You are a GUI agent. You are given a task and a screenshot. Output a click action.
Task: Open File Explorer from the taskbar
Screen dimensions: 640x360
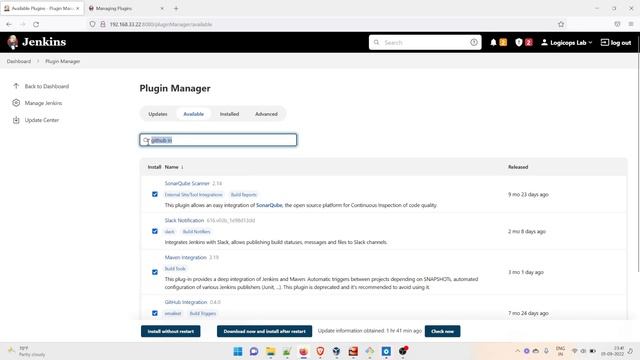pyautogui.click(x=270, y=351)
